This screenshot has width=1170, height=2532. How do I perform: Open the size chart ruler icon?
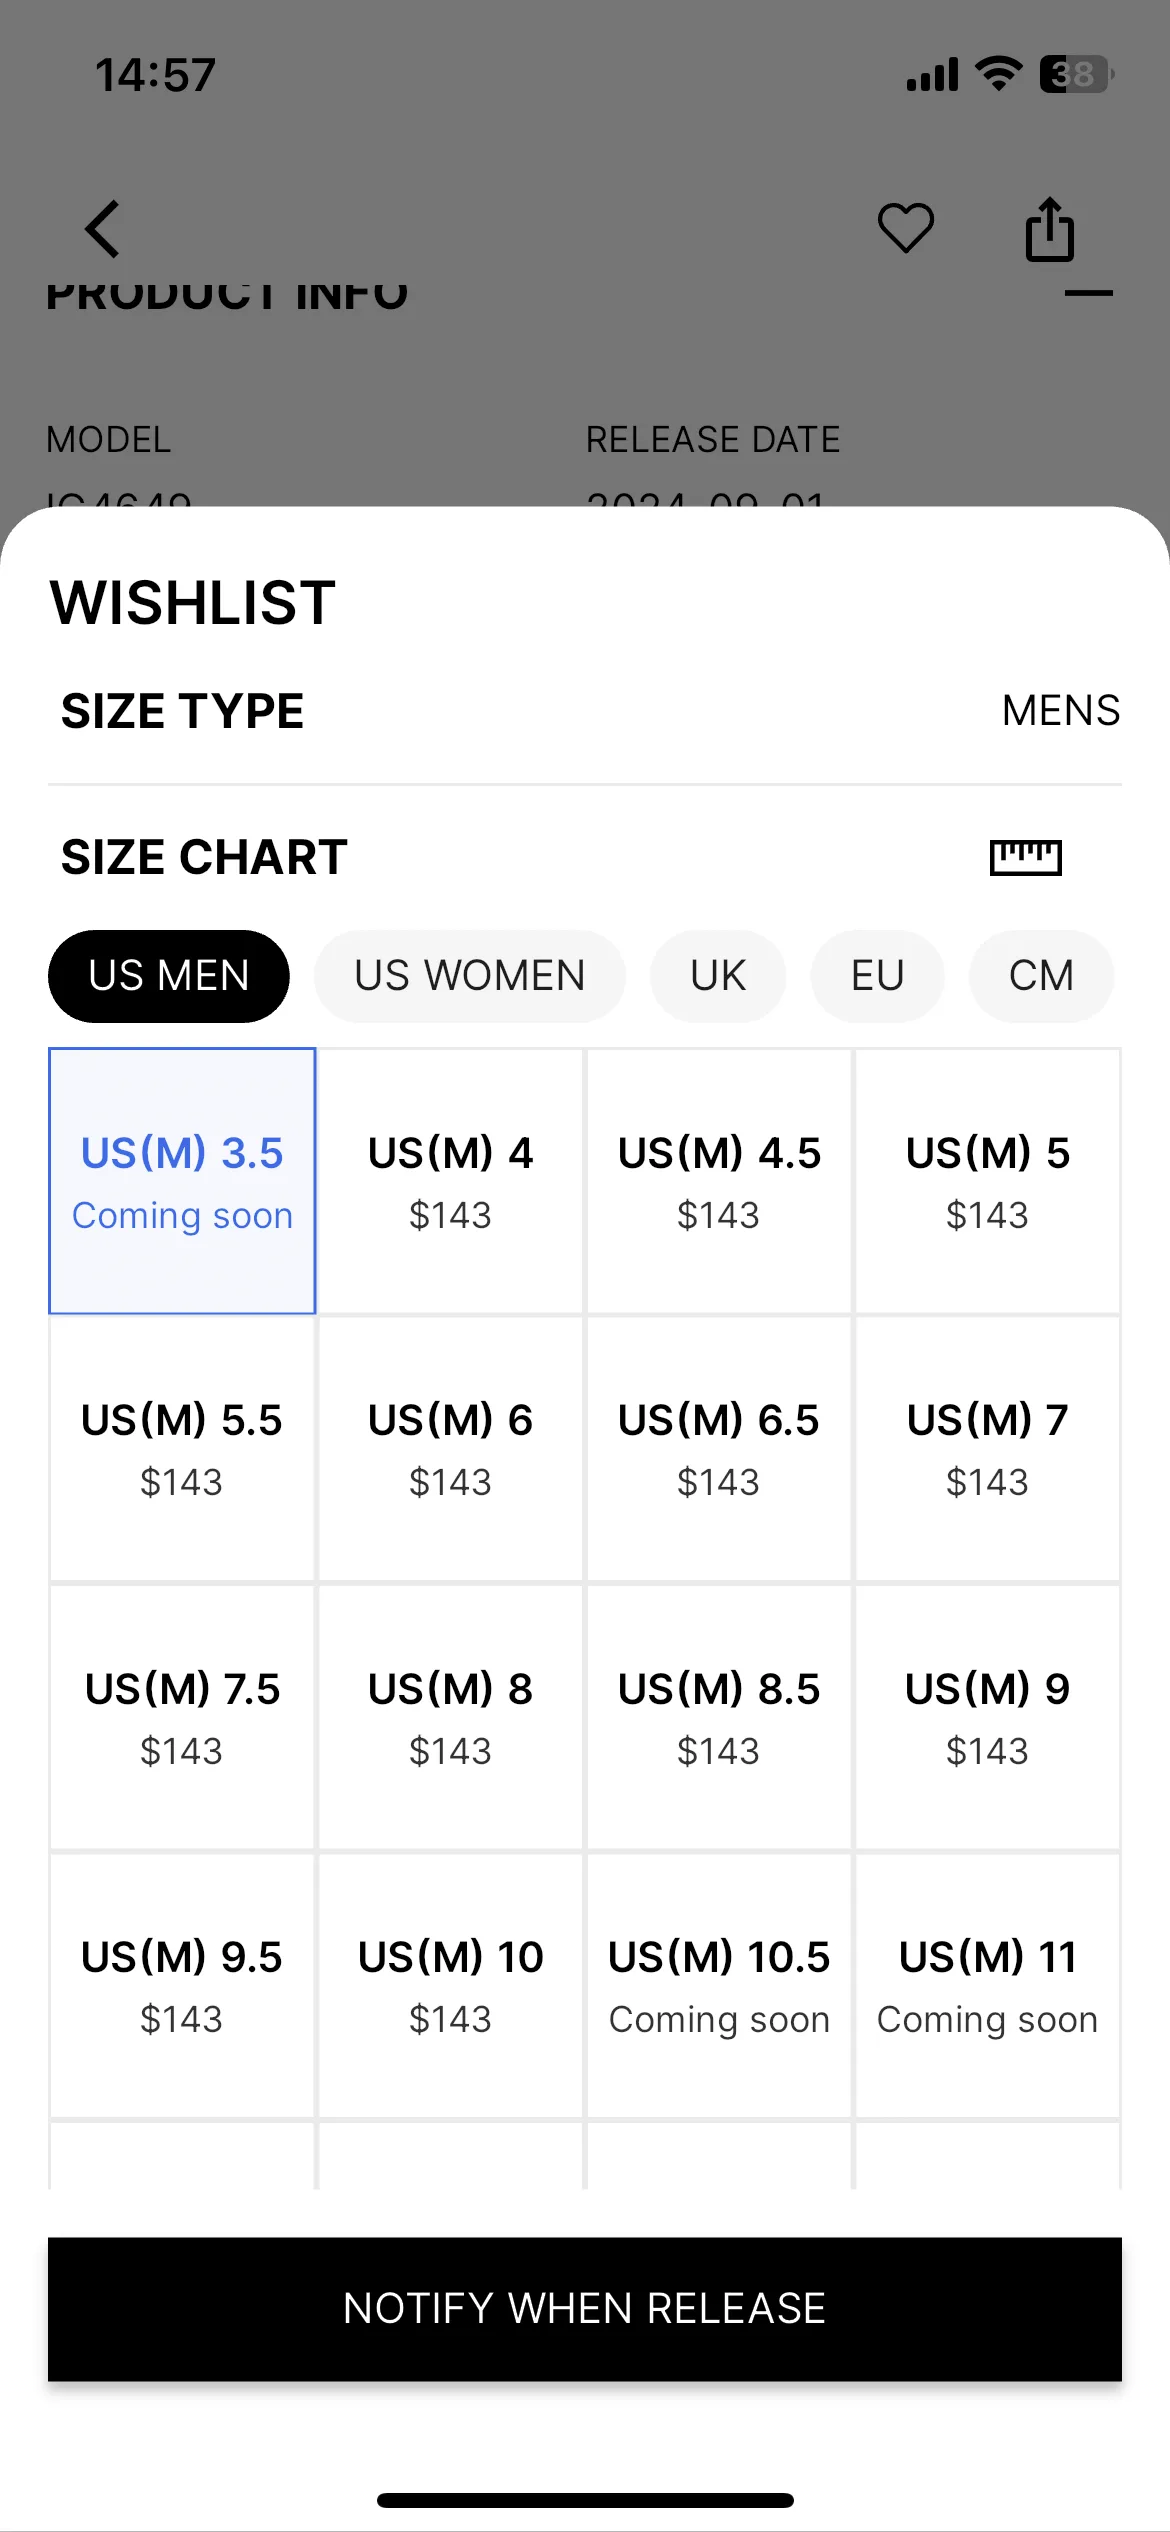point(1025,857)
